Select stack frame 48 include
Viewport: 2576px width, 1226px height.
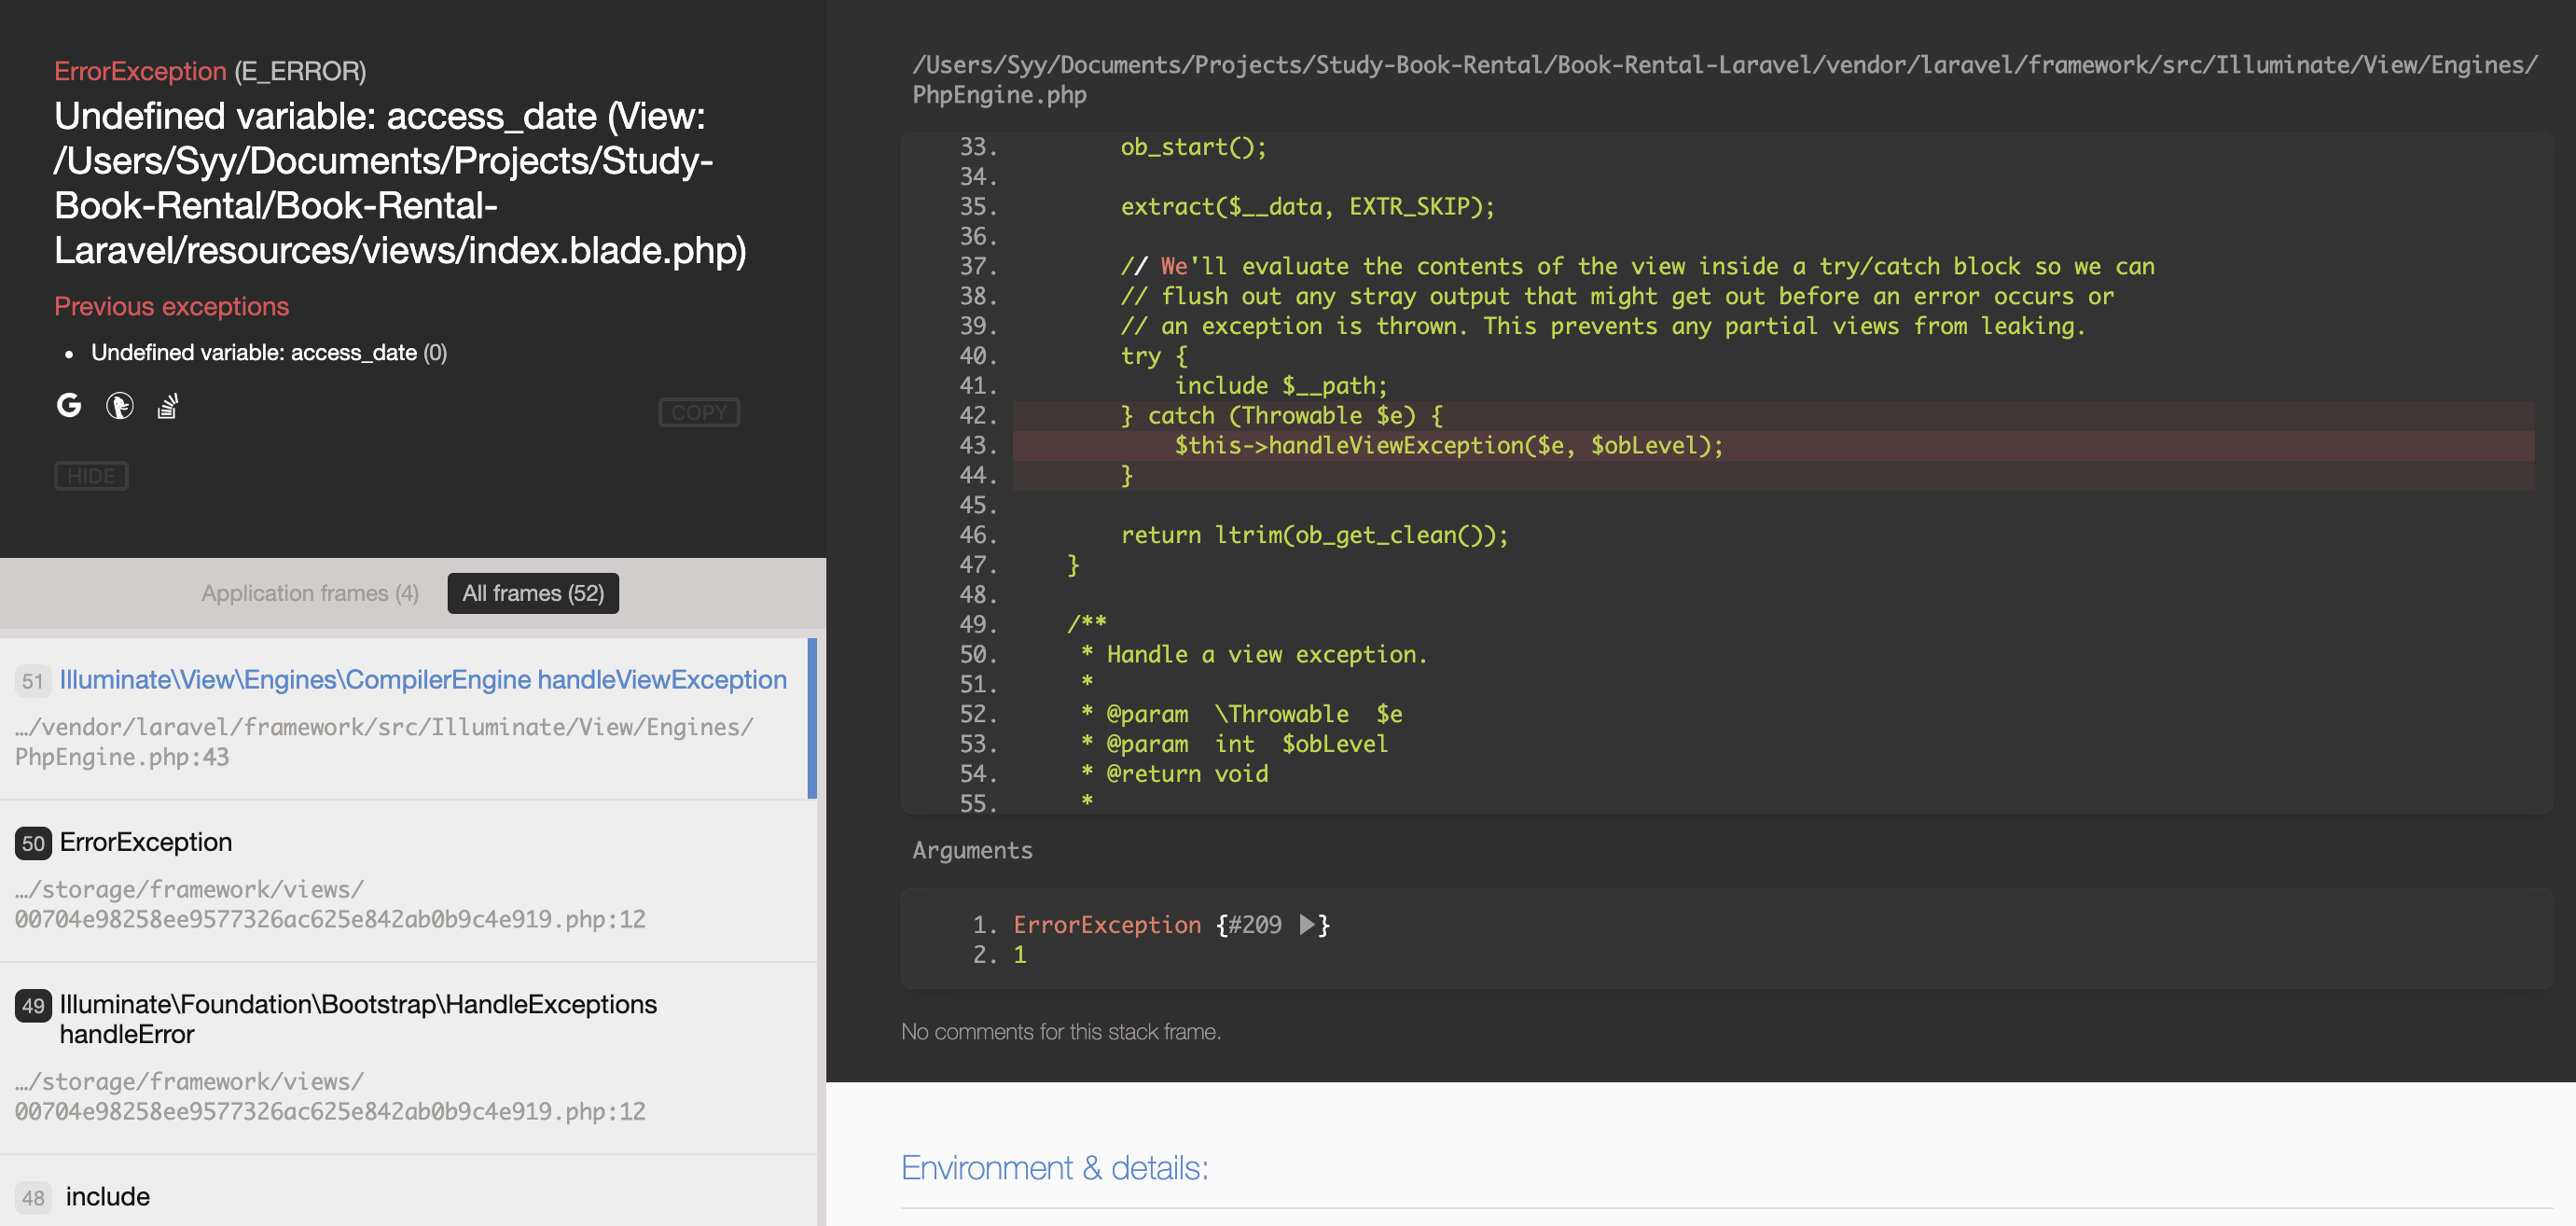[107, 1196]
